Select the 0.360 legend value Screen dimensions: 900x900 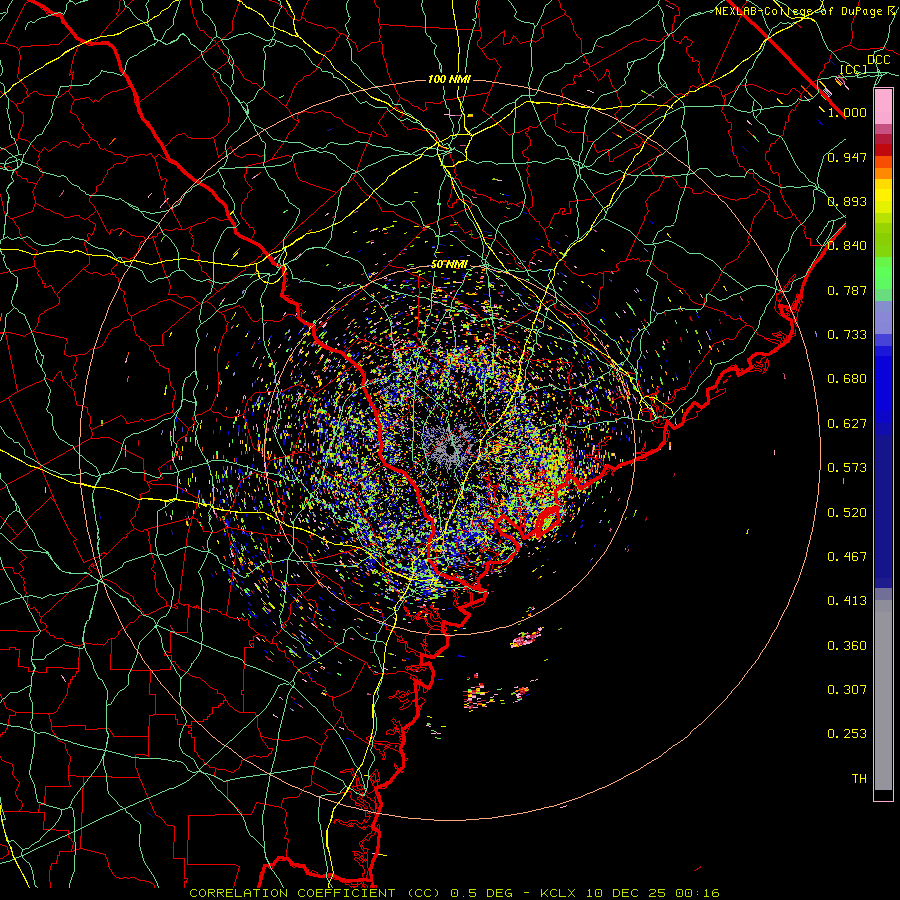[847, 646]
